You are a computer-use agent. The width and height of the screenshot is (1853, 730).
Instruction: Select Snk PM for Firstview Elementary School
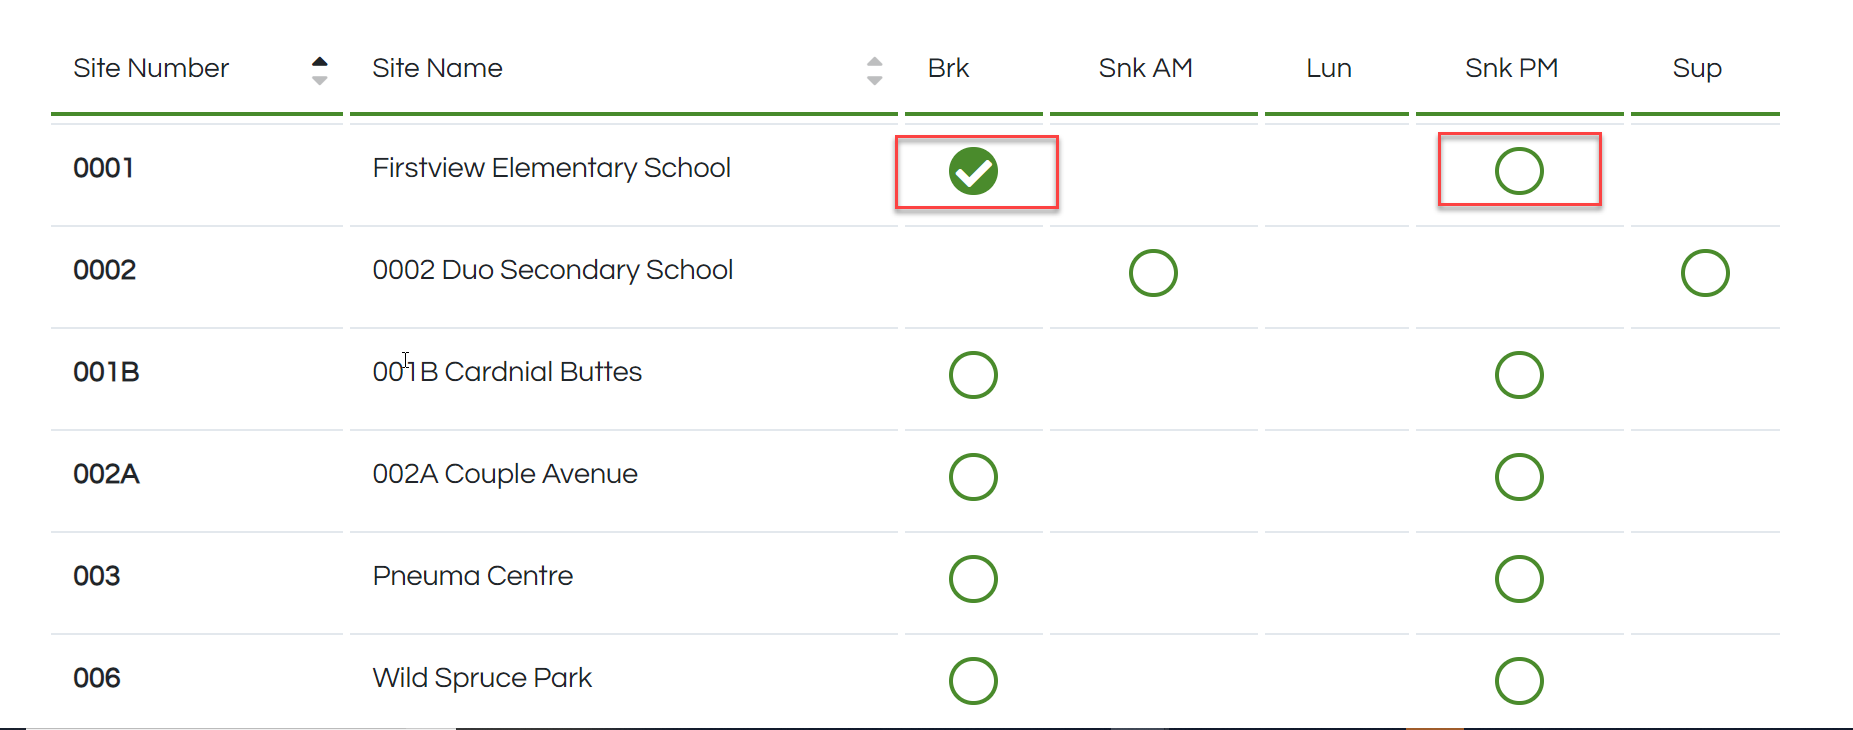[x=1519, y=171]
